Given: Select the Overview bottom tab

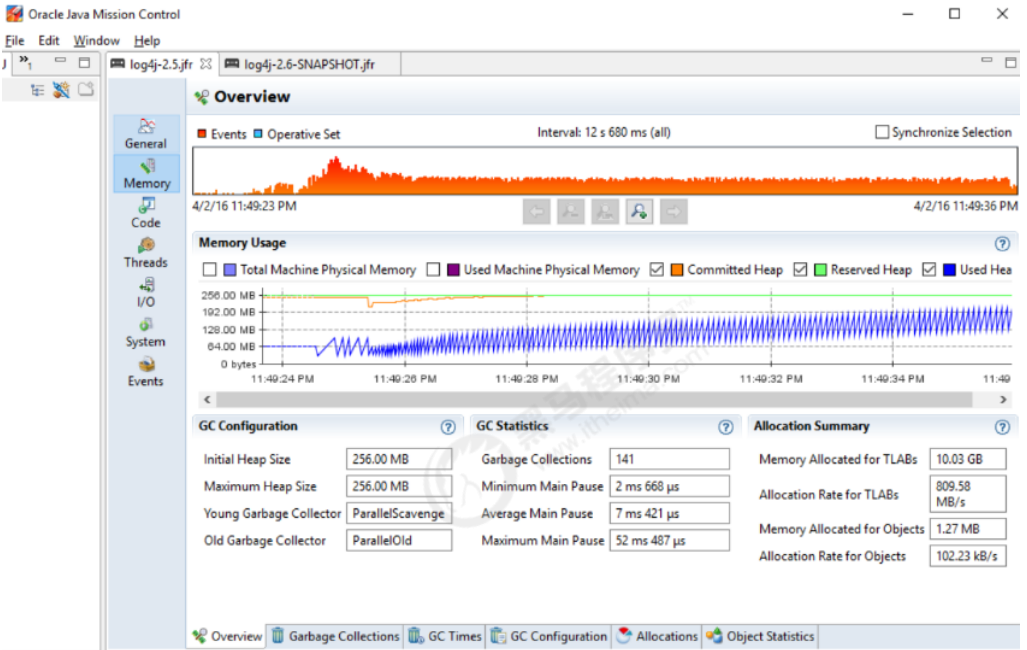Looking at the screenshot, I should point(228,636).
